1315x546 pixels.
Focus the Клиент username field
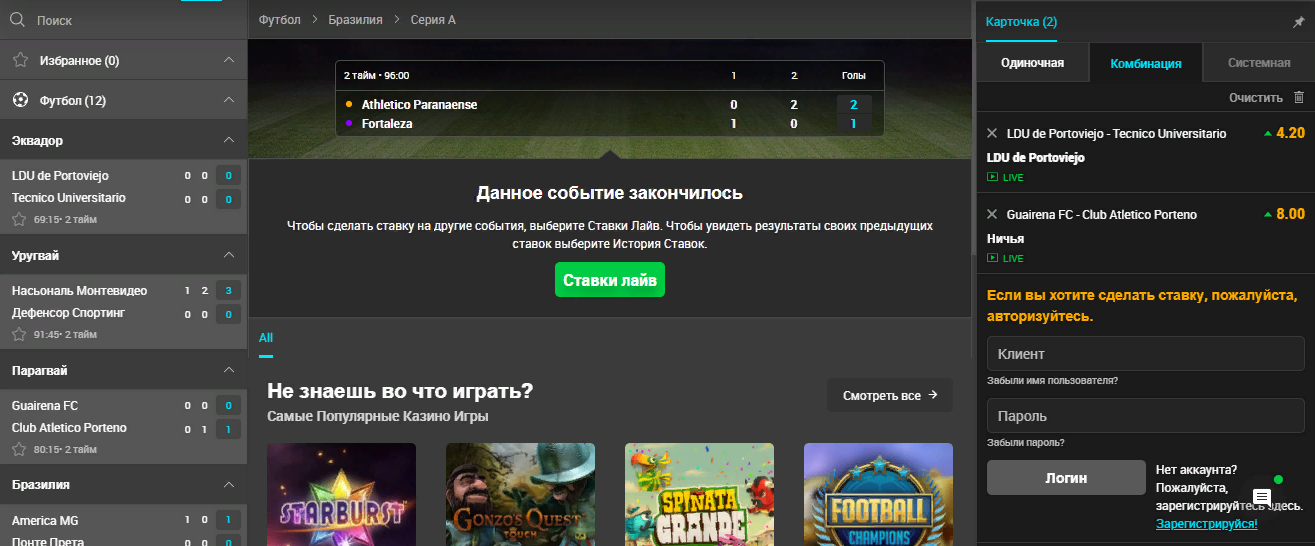click(x=1146, y=354)
